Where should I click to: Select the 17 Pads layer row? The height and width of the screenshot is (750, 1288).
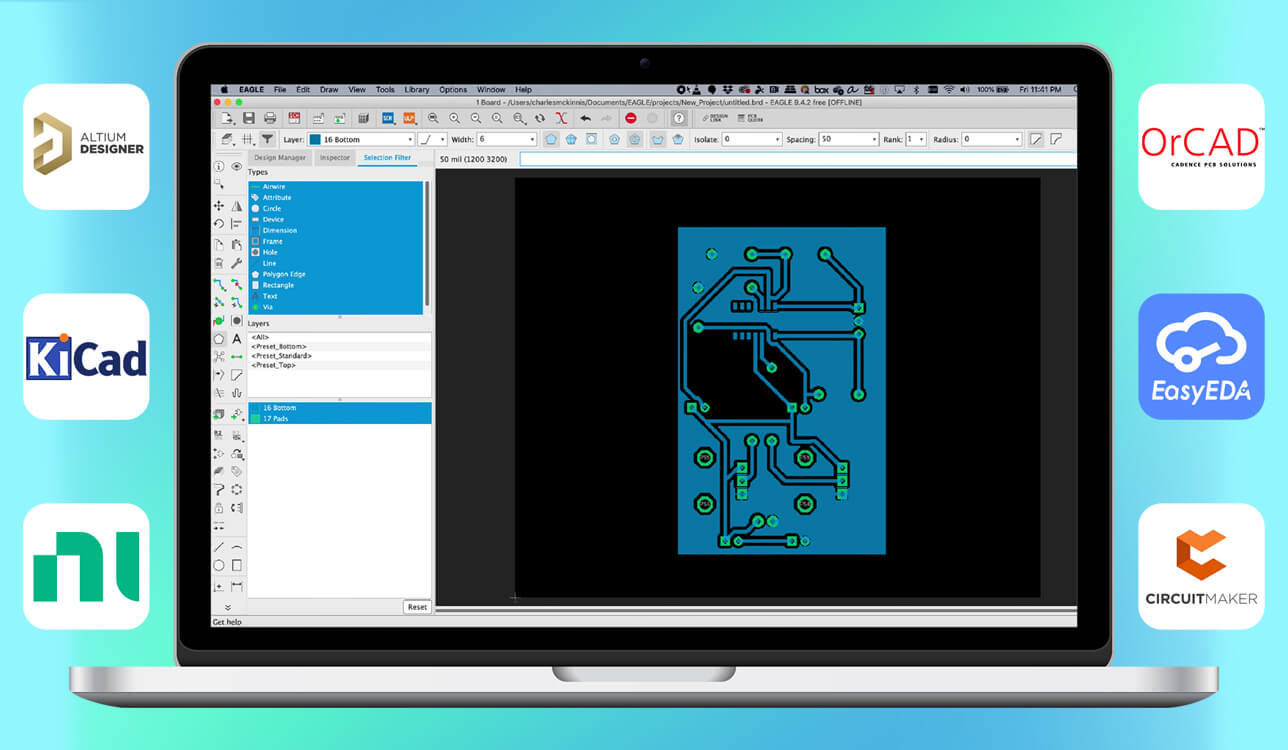tap(339, 419)
